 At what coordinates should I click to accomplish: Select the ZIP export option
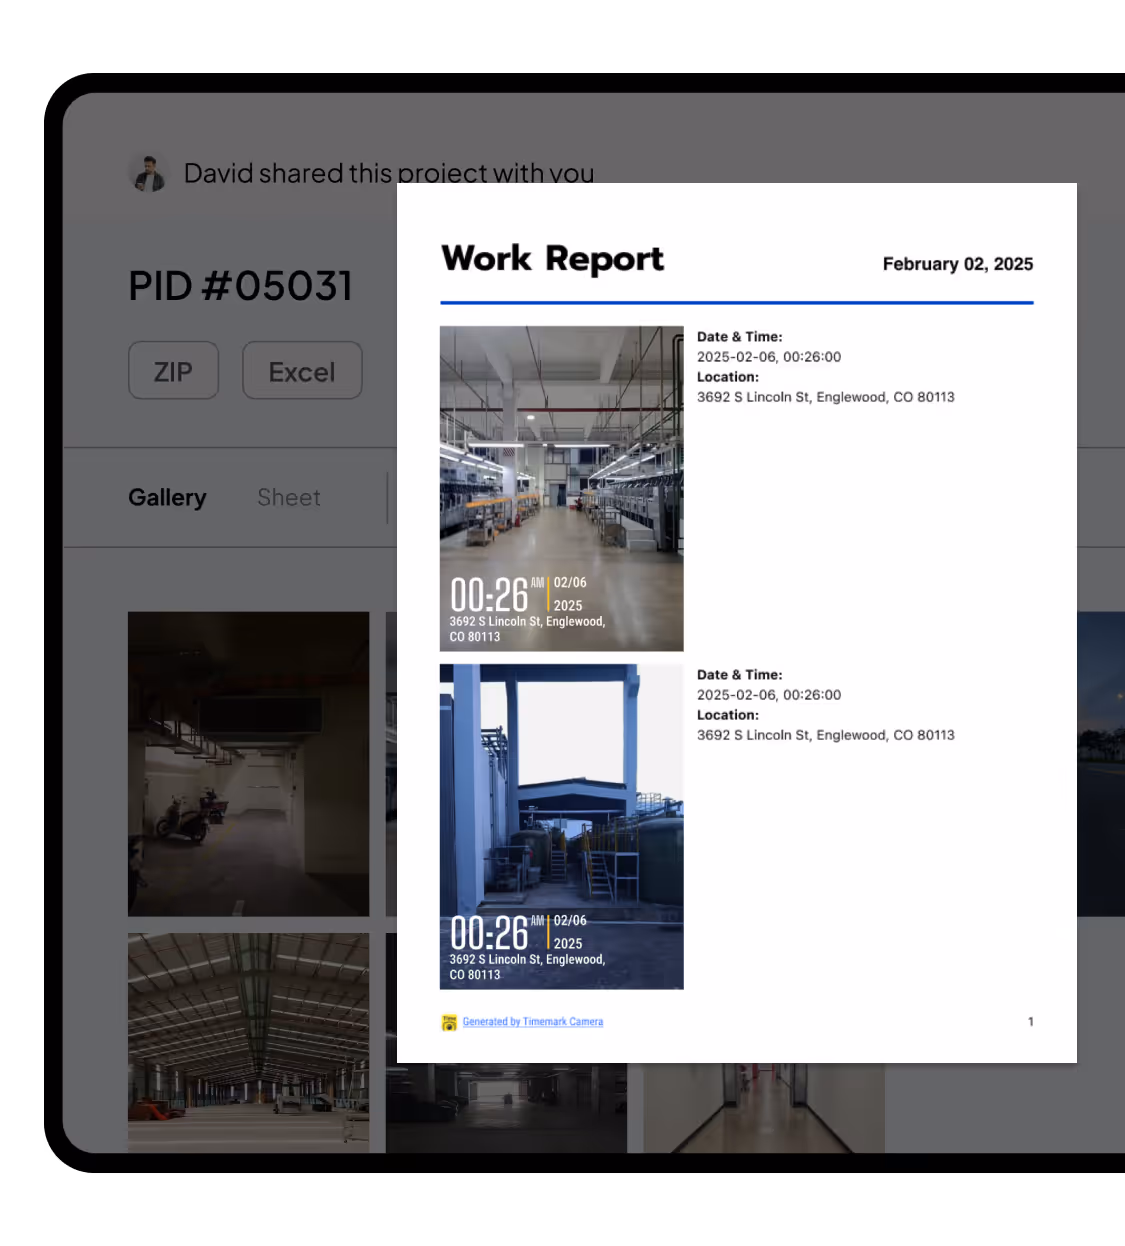(x=173, y=370)
